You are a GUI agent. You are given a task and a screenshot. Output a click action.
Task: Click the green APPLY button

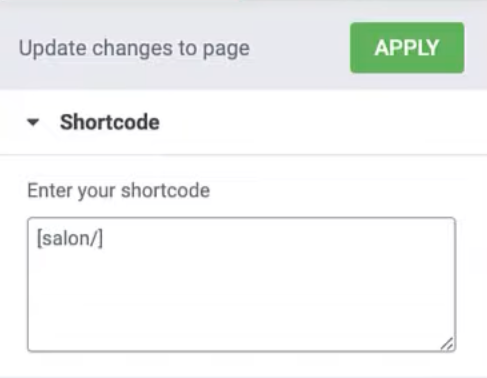click(x=407, y=48)
